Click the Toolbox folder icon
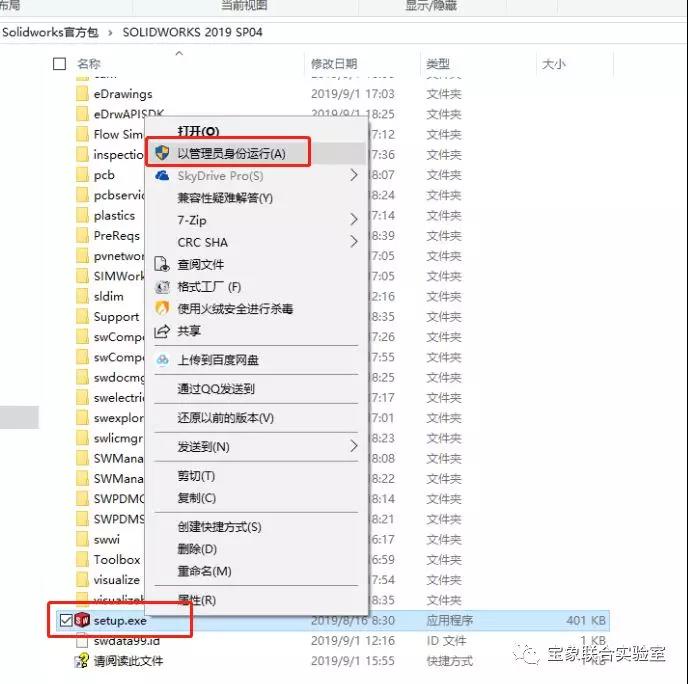The image size is (688, 684). [x=82, y=559]
